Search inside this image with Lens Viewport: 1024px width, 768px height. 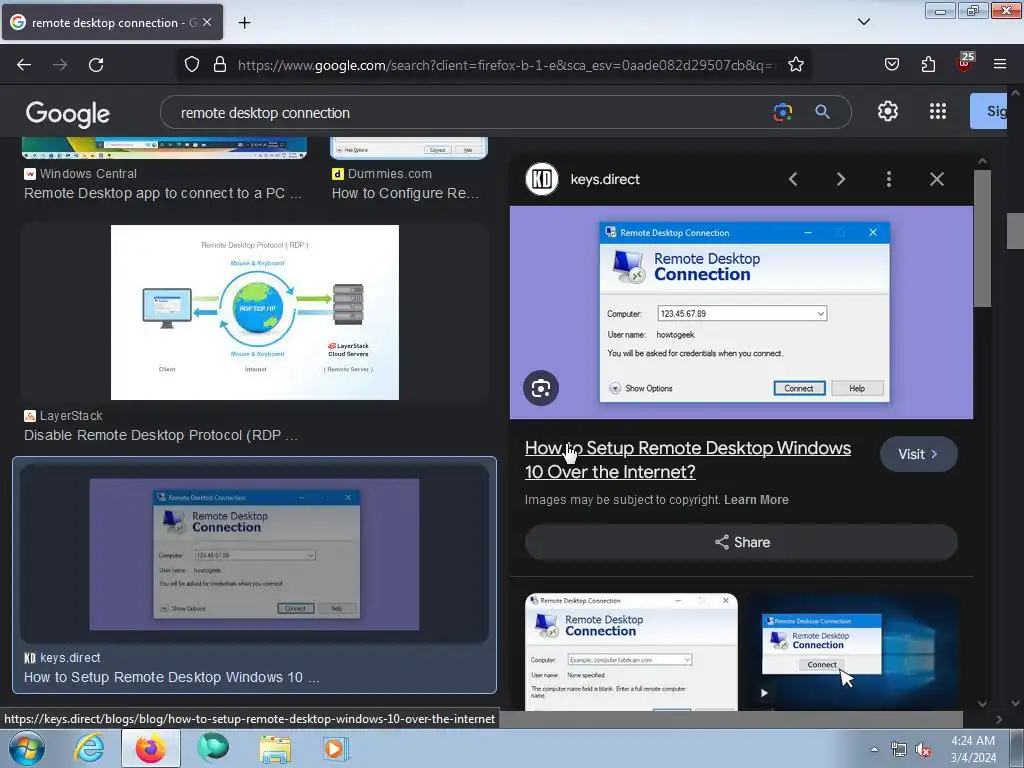pyautogui.click(x=541, y=389)
